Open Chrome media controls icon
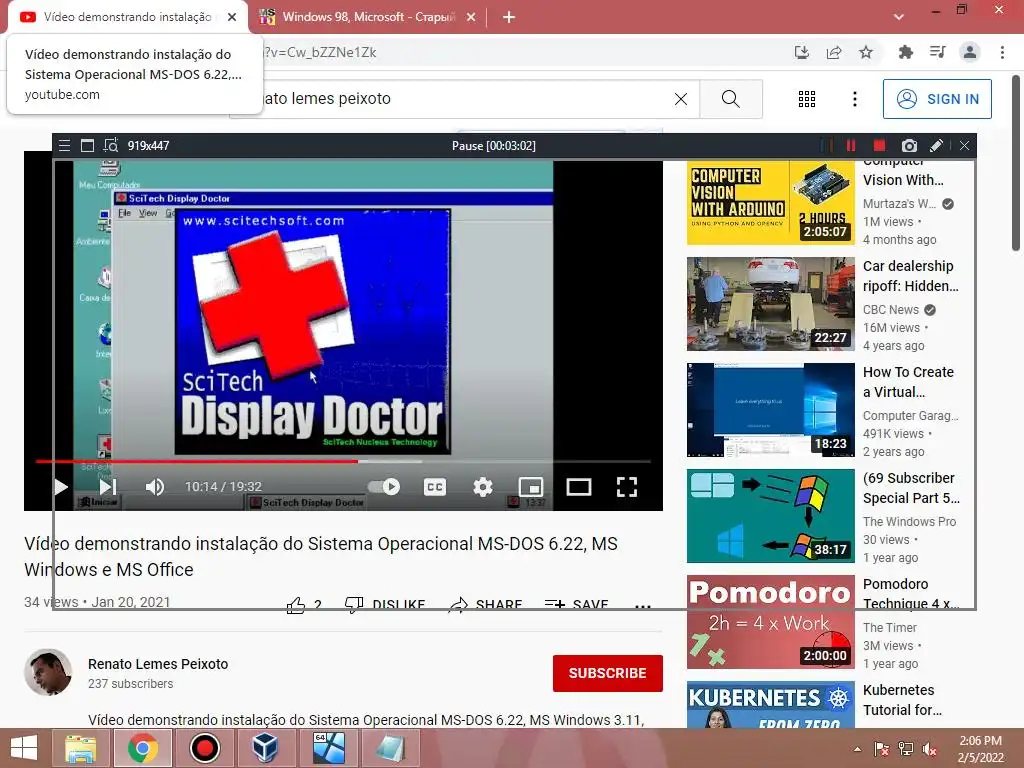Viewport: 1024px width, 768px height. pyautogui.click(x=937, y=52)
